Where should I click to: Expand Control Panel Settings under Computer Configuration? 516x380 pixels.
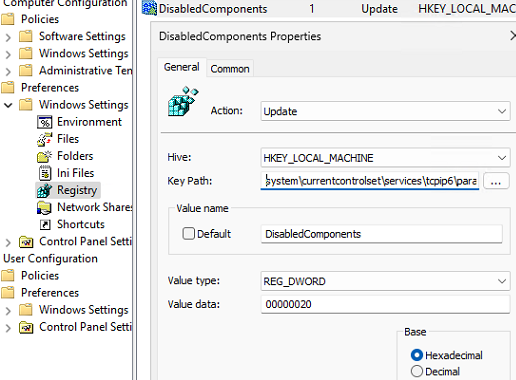(x=8, y=242)
